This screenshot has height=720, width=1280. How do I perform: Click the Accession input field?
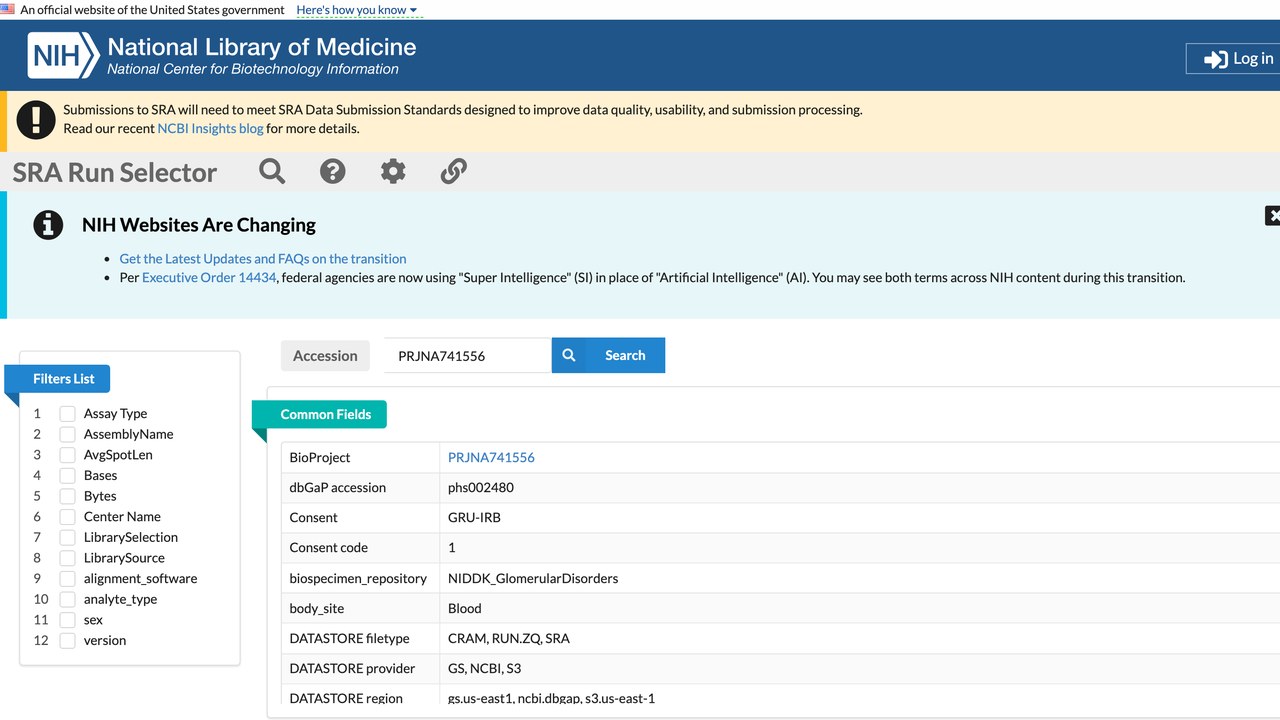click(467, 355)
